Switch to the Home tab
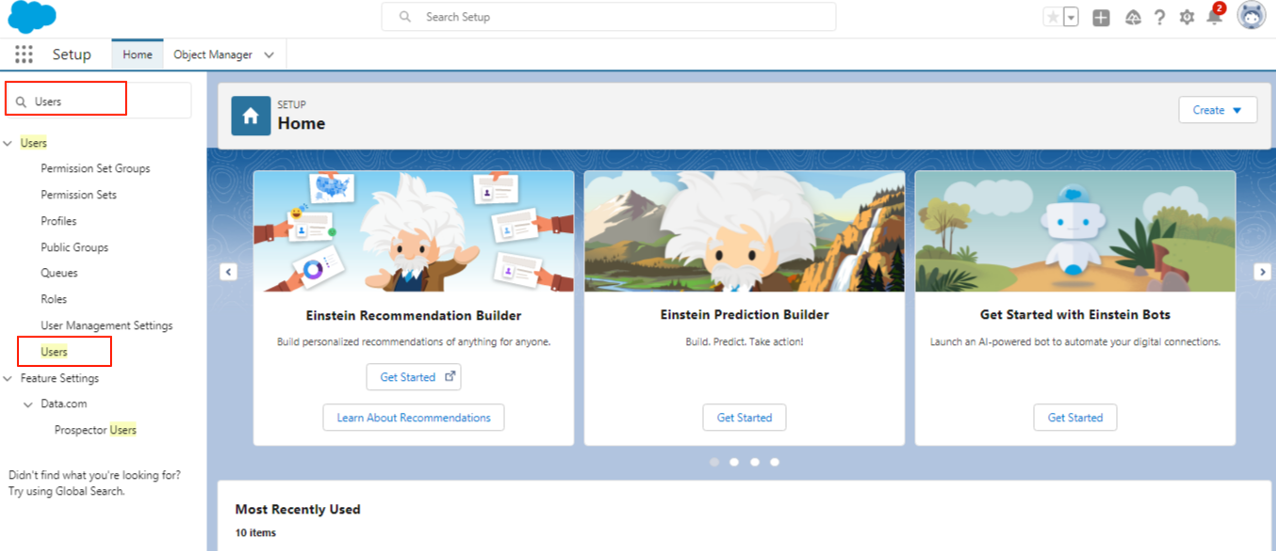This screenshot has height=551, width=1276. tap(137, 55)
